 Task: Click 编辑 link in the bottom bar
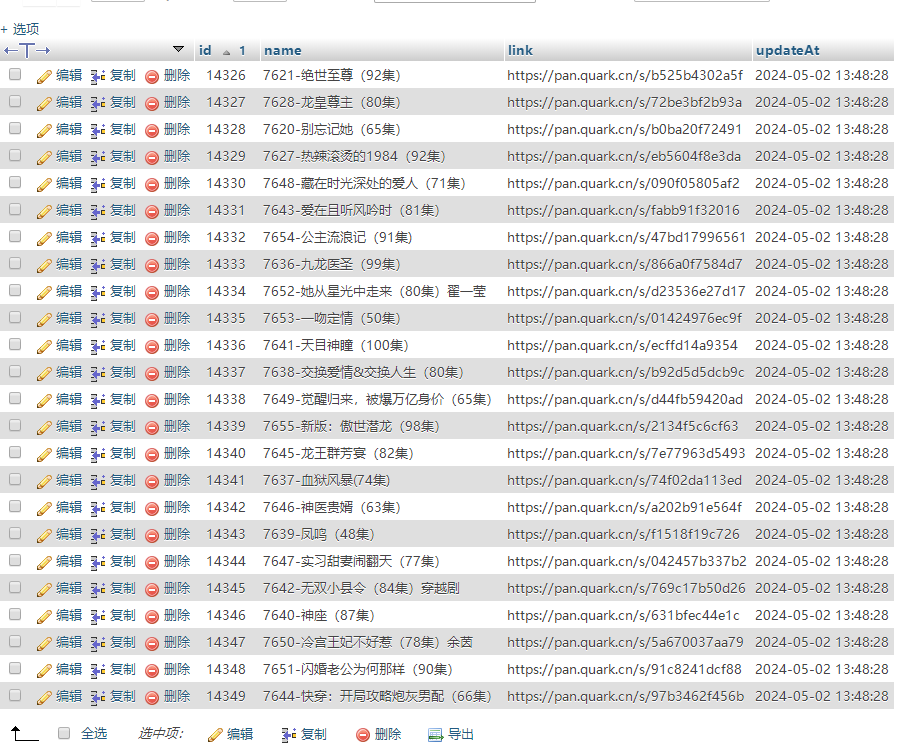point(240,734)
